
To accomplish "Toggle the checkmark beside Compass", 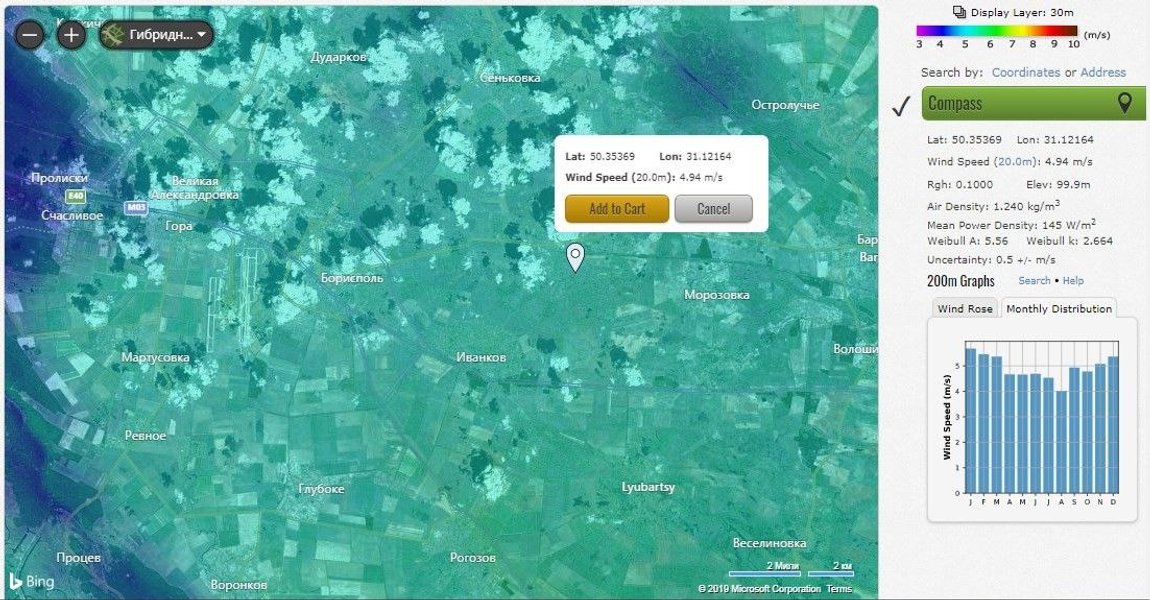I will click(x=901, y=106).
